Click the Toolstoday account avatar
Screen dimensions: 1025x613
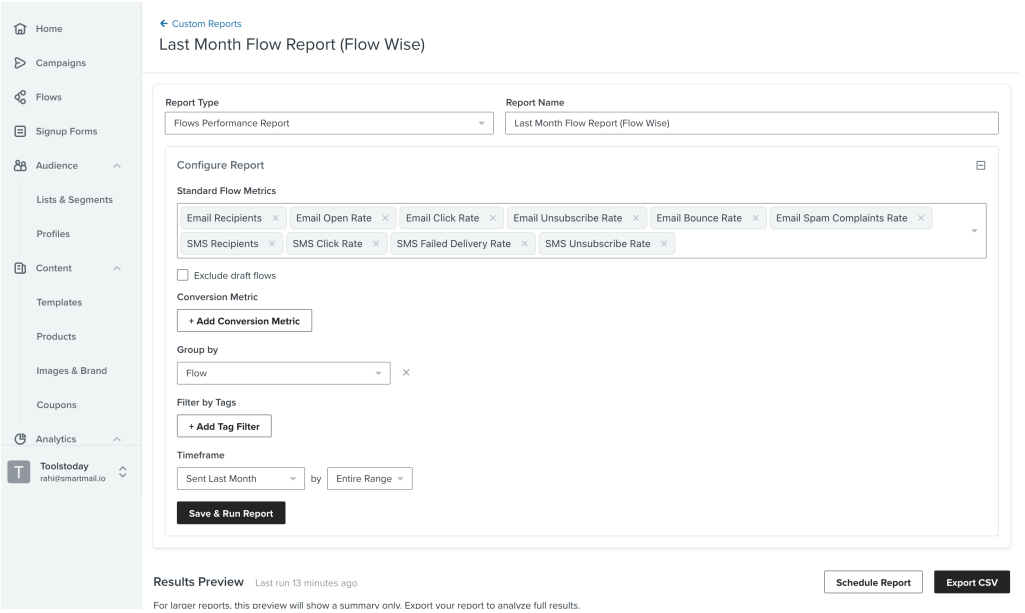19,472
